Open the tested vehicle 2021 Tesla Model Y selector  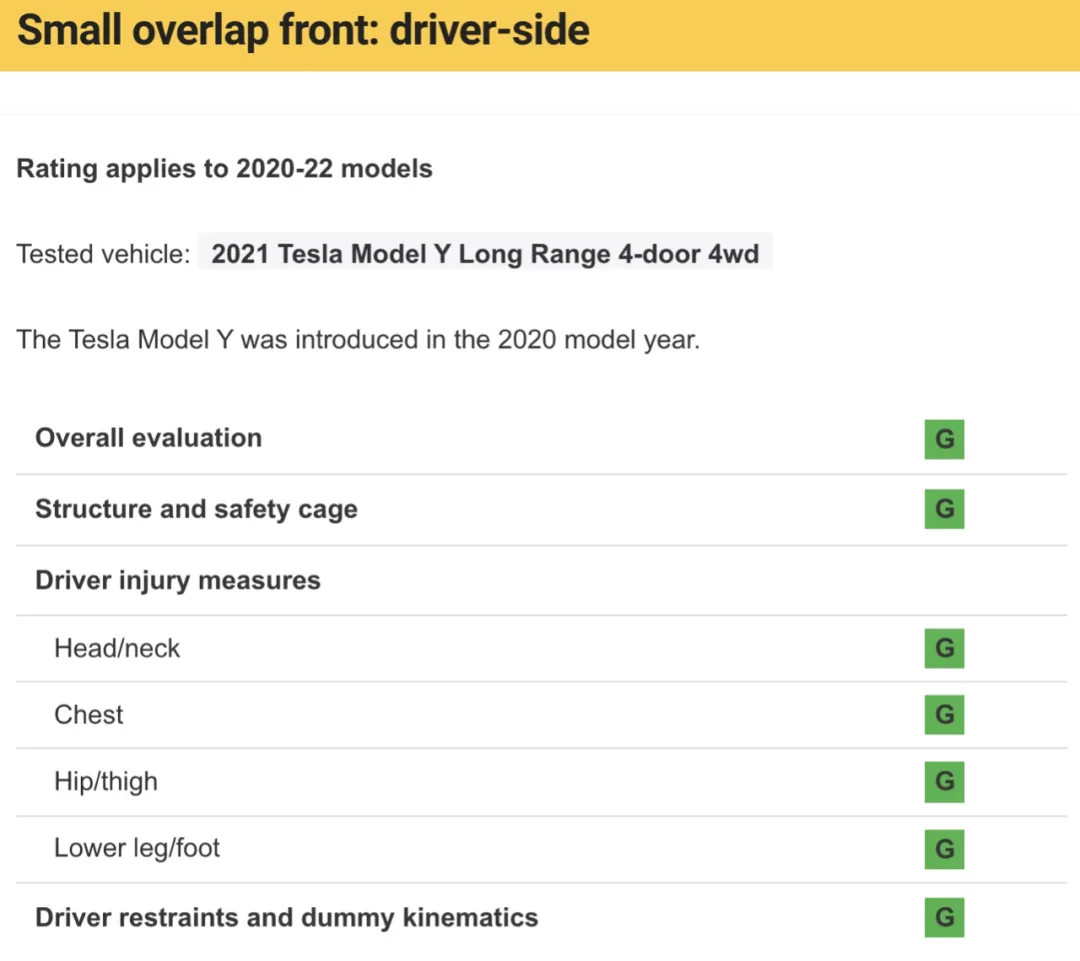(485, 254)
